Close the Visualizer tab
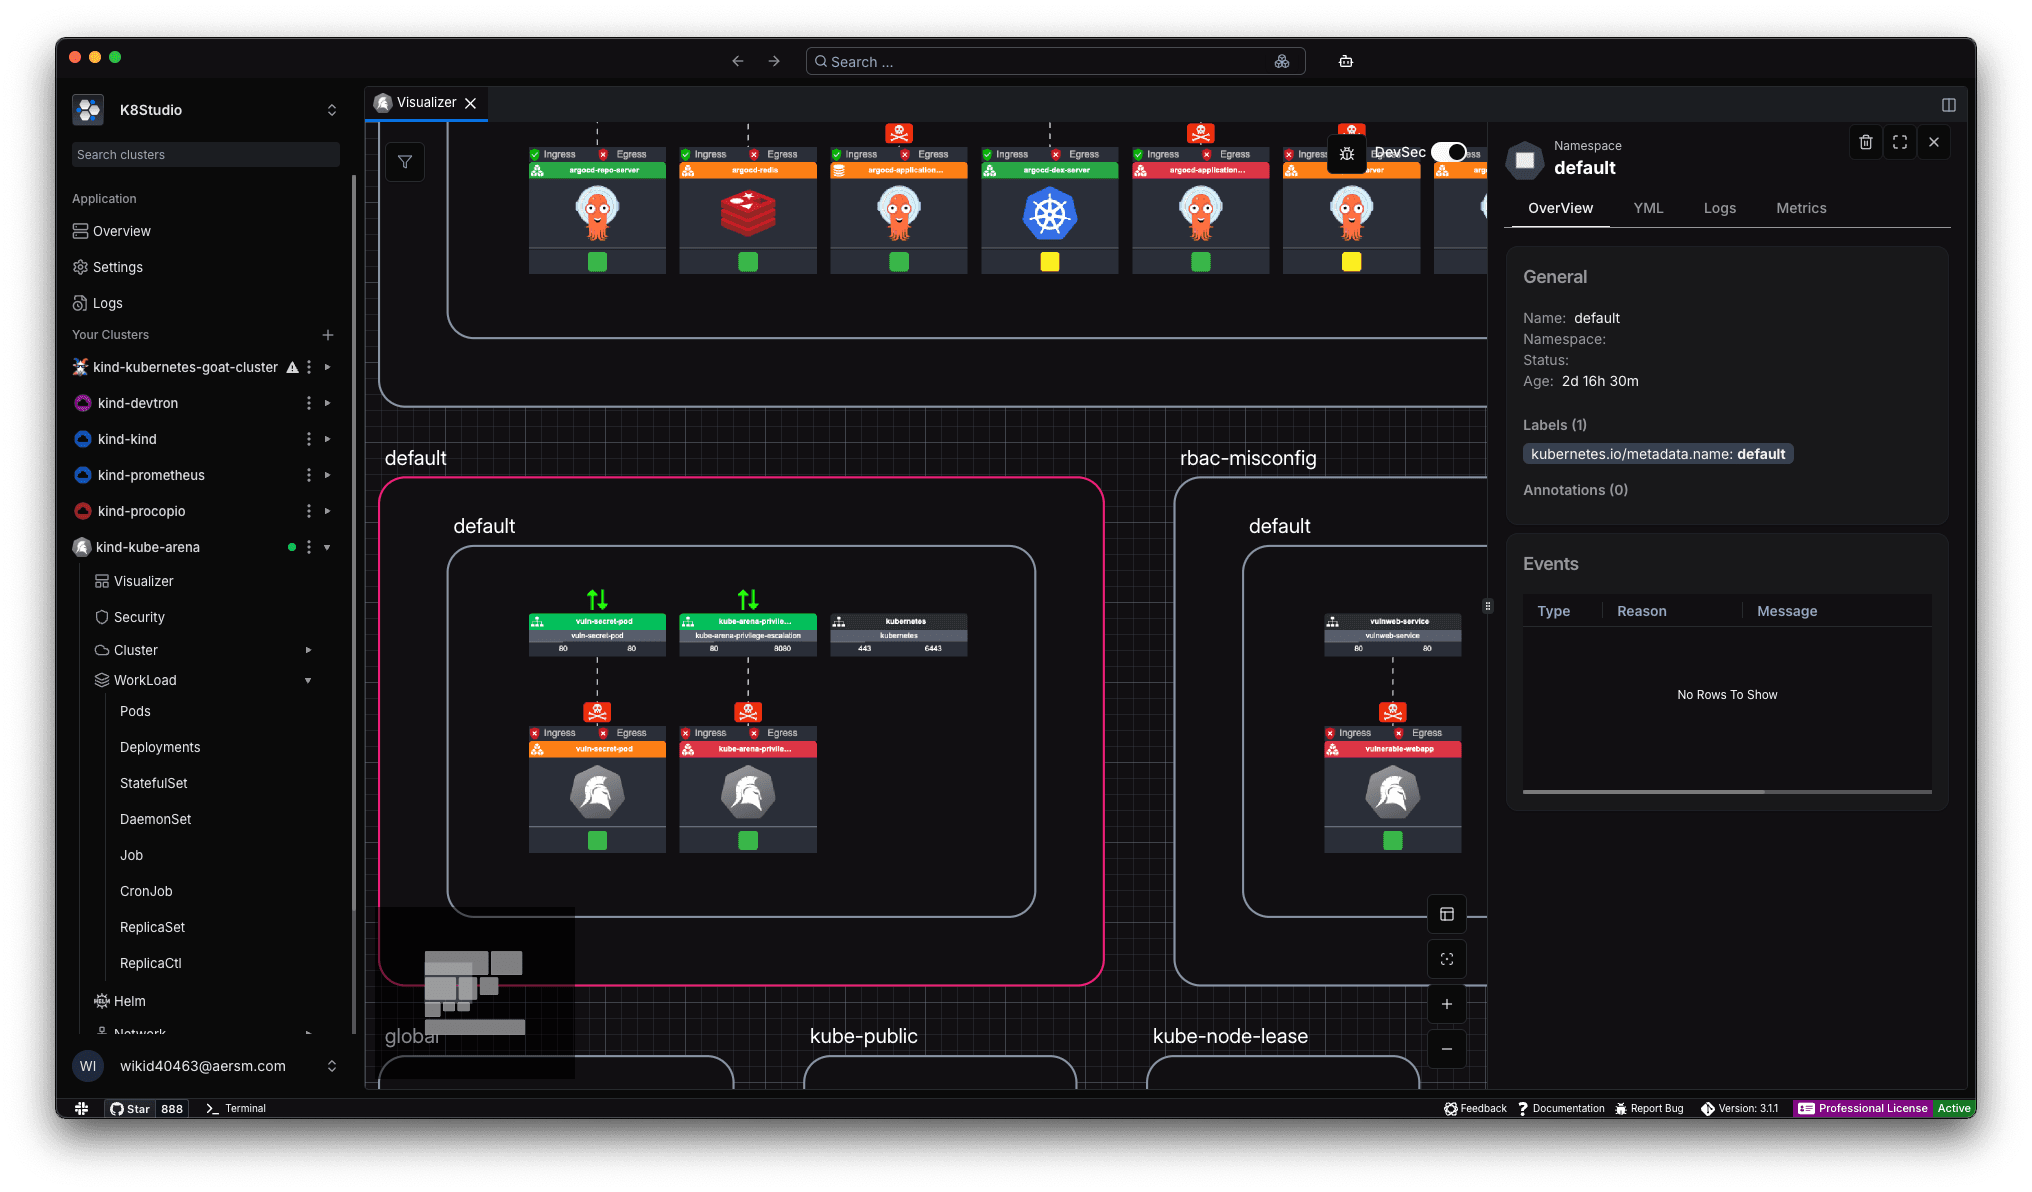Screen dimensions: 2032x1192 (x=470, y=103)
